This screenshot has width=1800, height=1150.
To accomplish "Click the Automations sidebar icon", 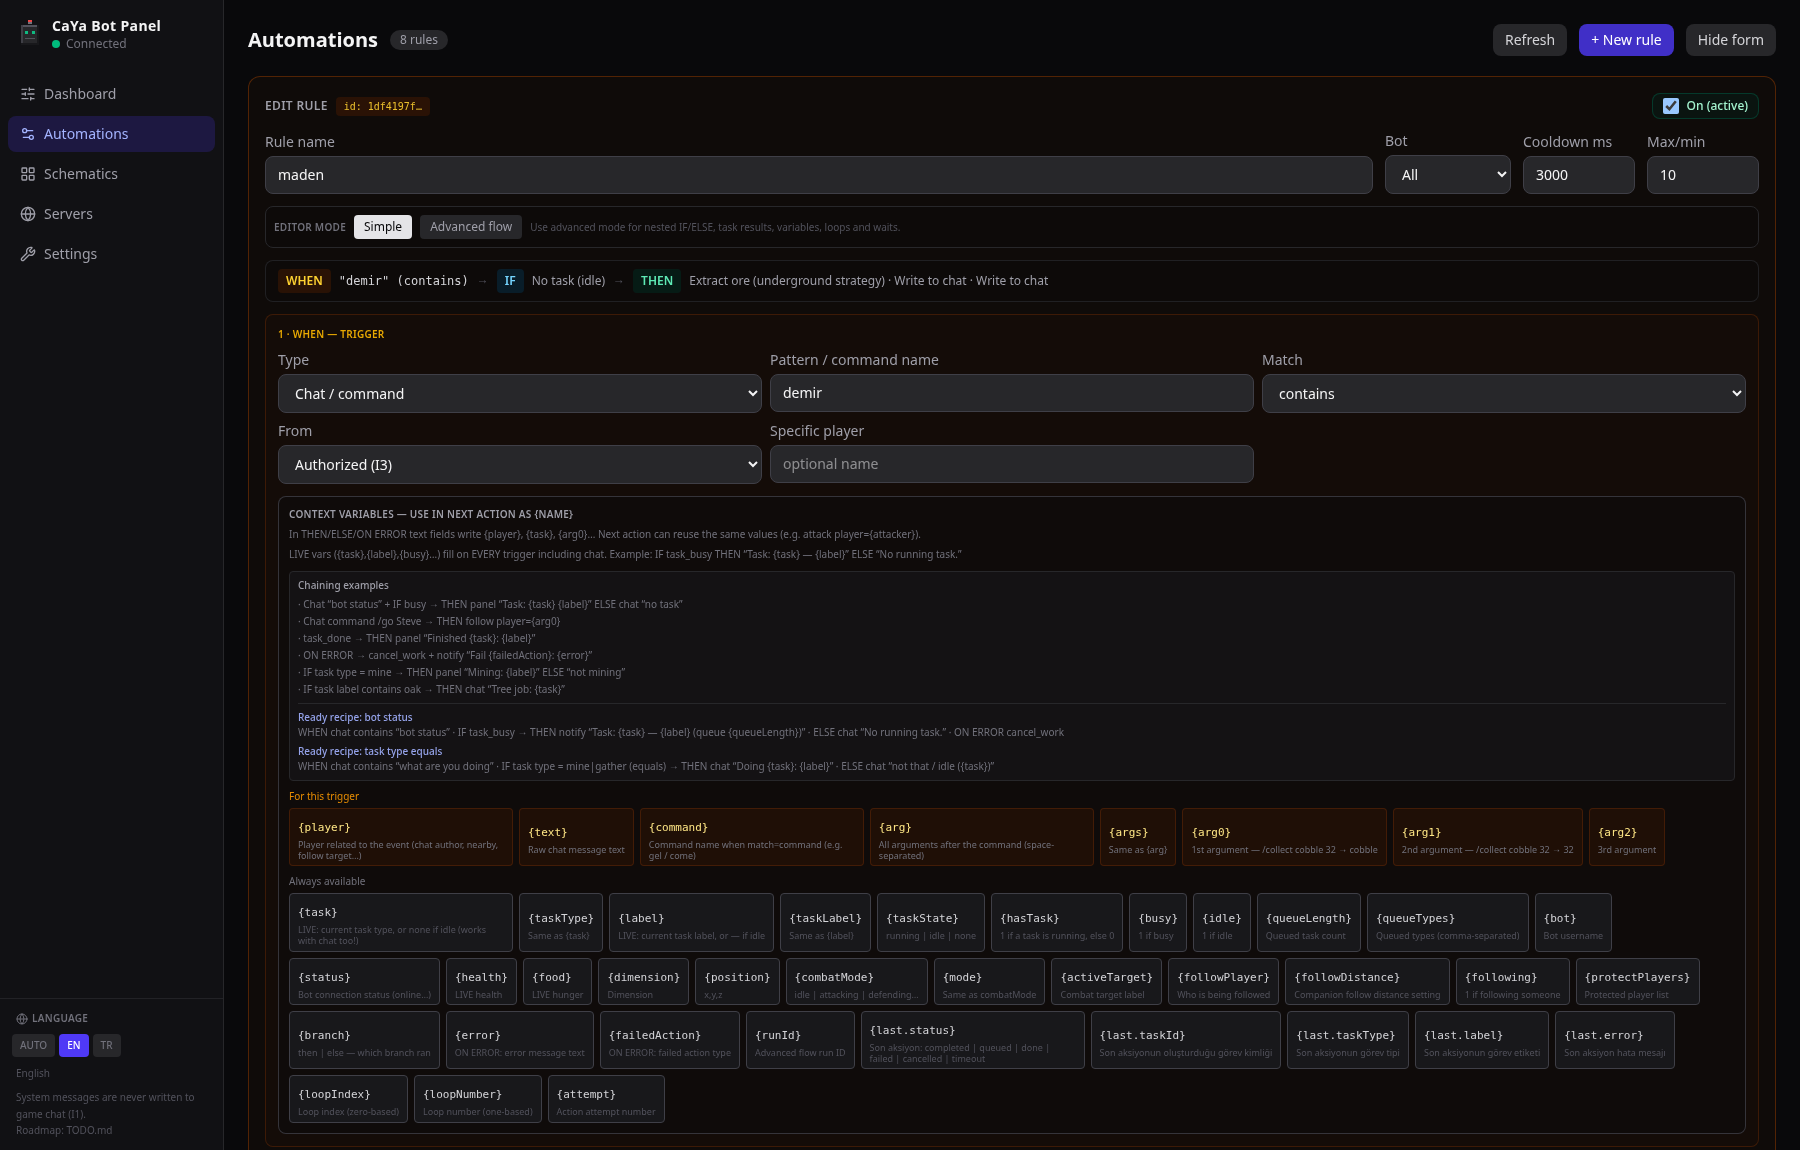I will (28, 134).
